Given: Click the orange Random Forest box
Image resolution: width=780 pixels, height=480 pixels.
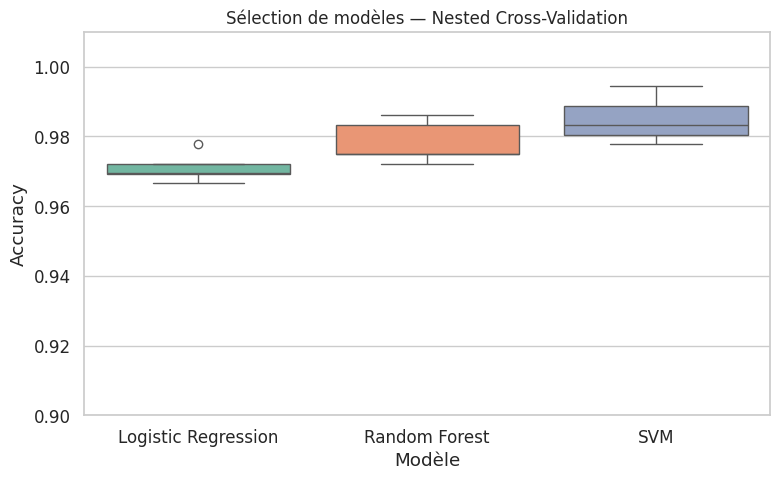Looking at the screenshot, I should point(427,140).
